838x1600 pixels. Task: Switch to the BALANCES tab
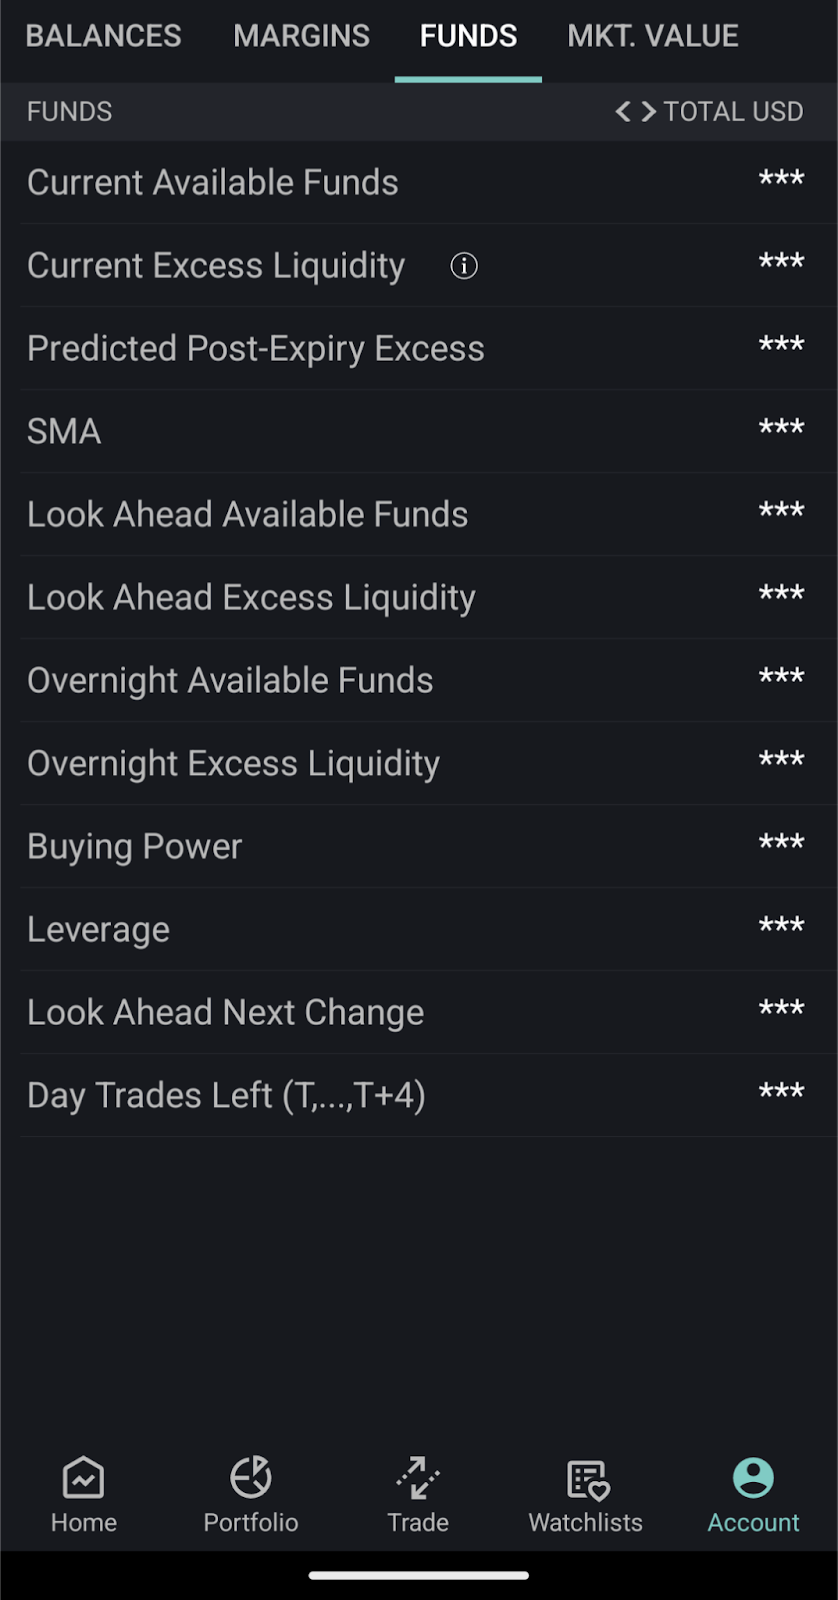pos(104,36)
